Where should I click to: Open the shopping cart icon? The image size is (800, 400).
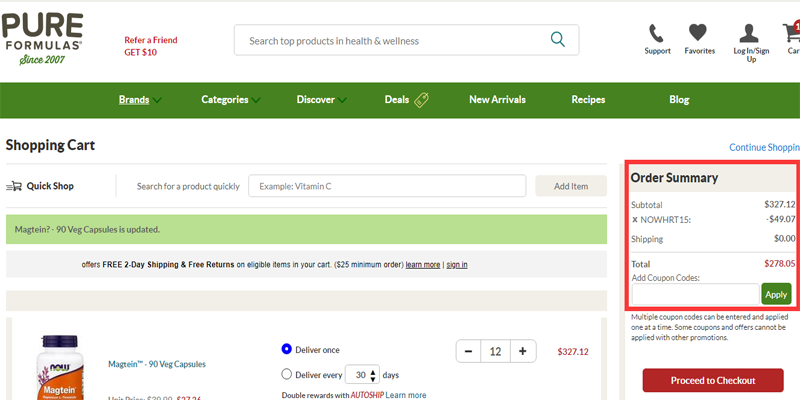pos(792,33)
